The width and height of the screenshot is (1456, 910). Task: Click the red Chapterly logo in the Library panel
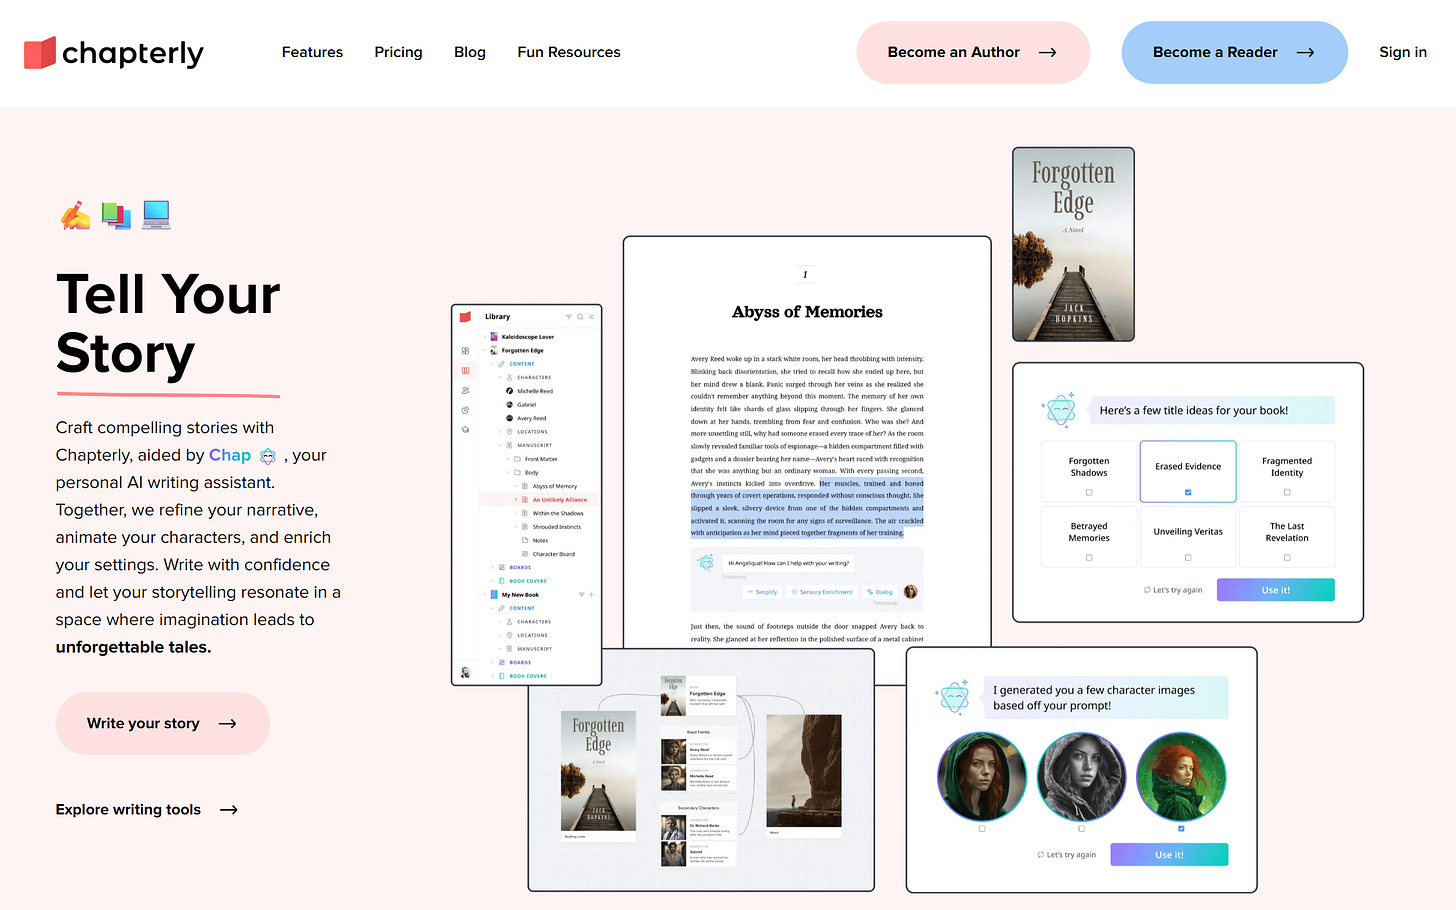(x=465, y=317)
